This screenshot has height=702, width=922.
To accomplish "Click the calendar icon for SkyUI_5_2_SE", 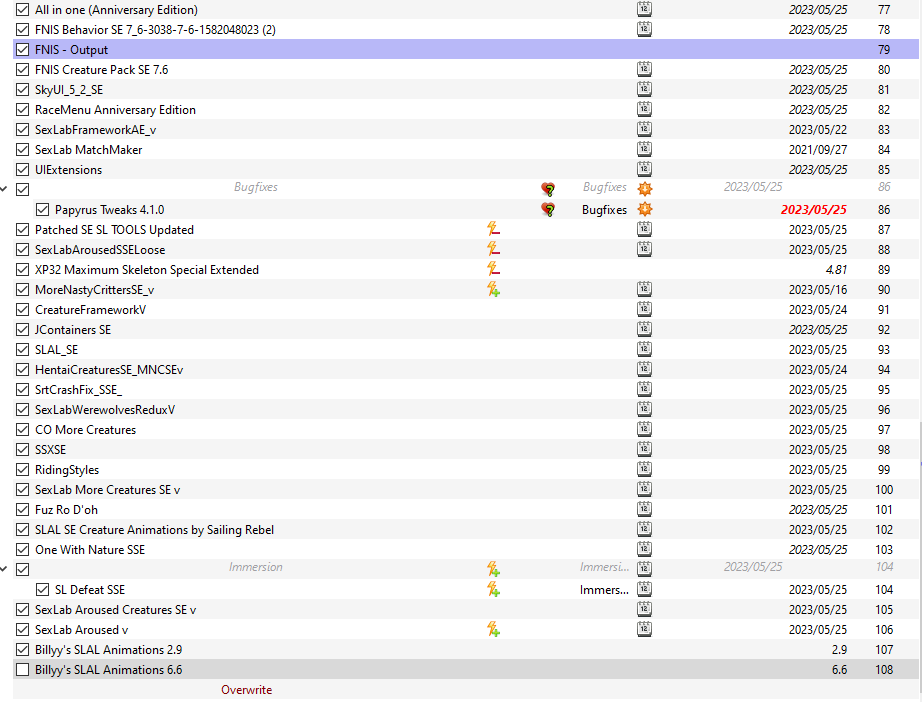I will point(644,89).
